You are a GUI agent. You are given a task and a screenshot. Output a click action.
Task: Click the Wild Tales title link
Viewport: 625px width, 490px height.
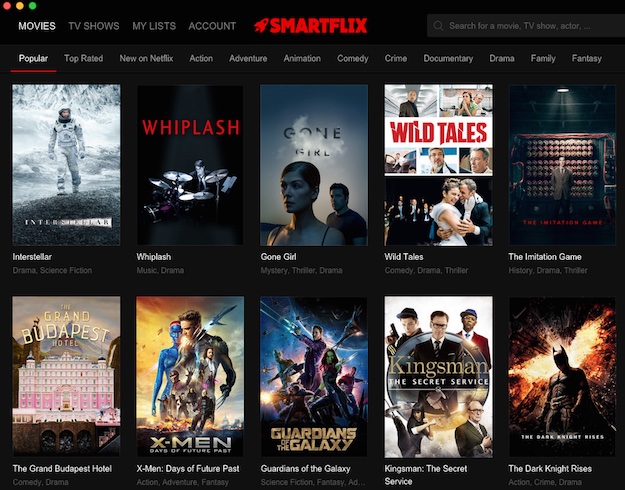click(404, 257)
